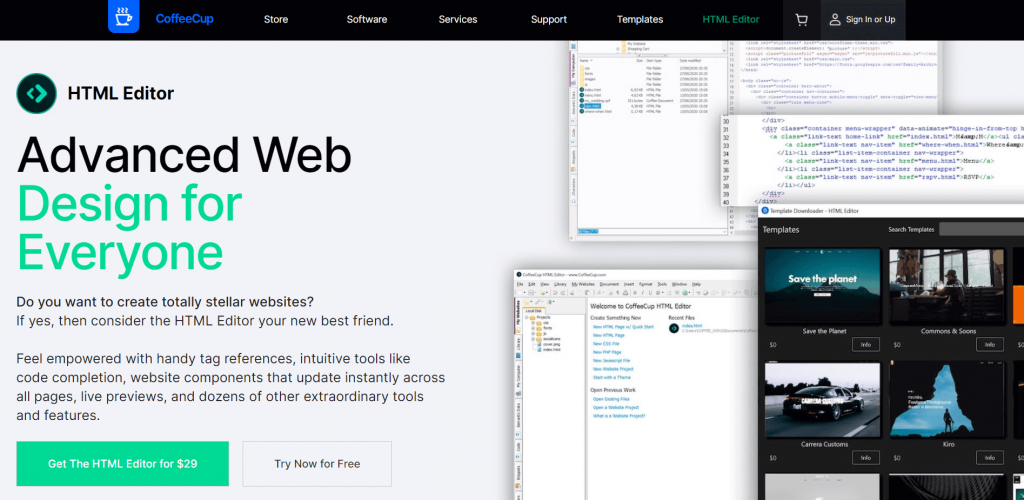Click Info button for Commons & Soons
The height and width of the screenshot is (500, 1024).
(x=989, y=345)
